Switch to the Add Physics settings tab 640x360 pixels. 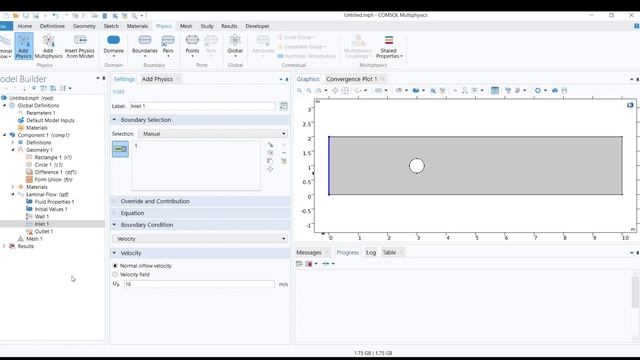[x=157, y=79]
